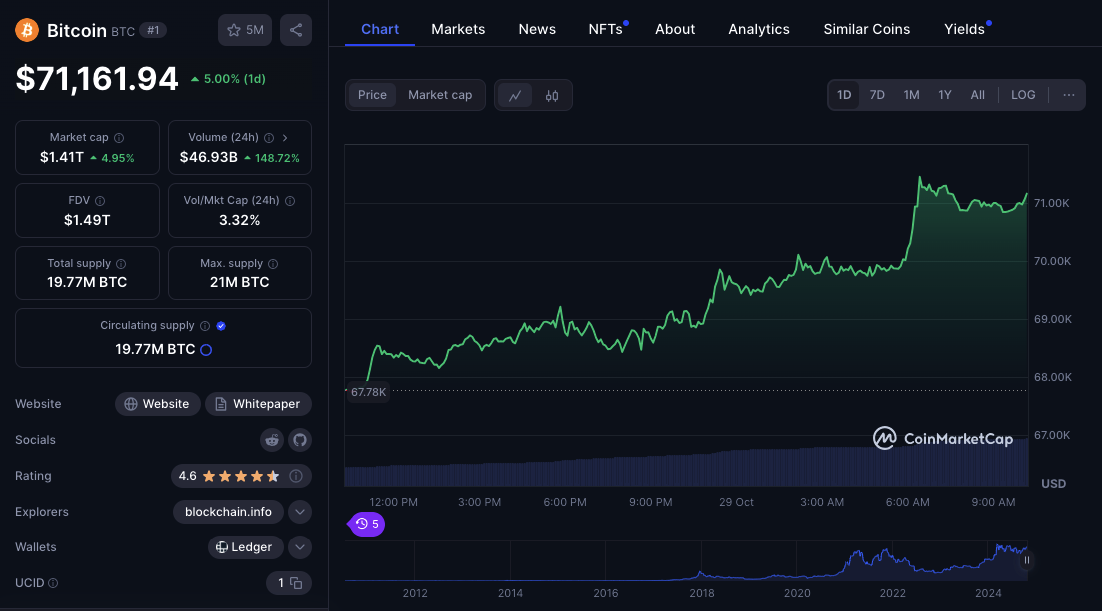Open Volume (24h) details arrow
This screenshot has height=611, width=1102.
point(285,138)
